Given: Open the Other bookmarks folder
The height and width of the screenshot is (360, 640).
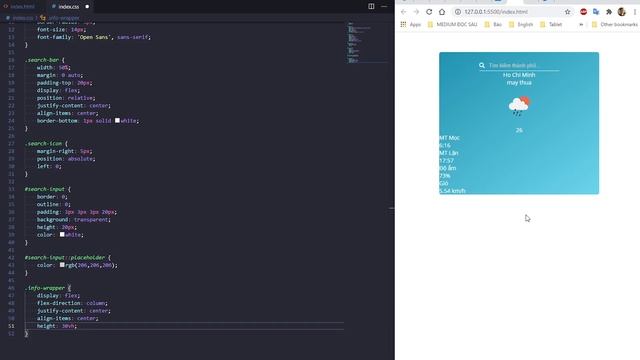Looking at the screenshot, I should [615, 24].
